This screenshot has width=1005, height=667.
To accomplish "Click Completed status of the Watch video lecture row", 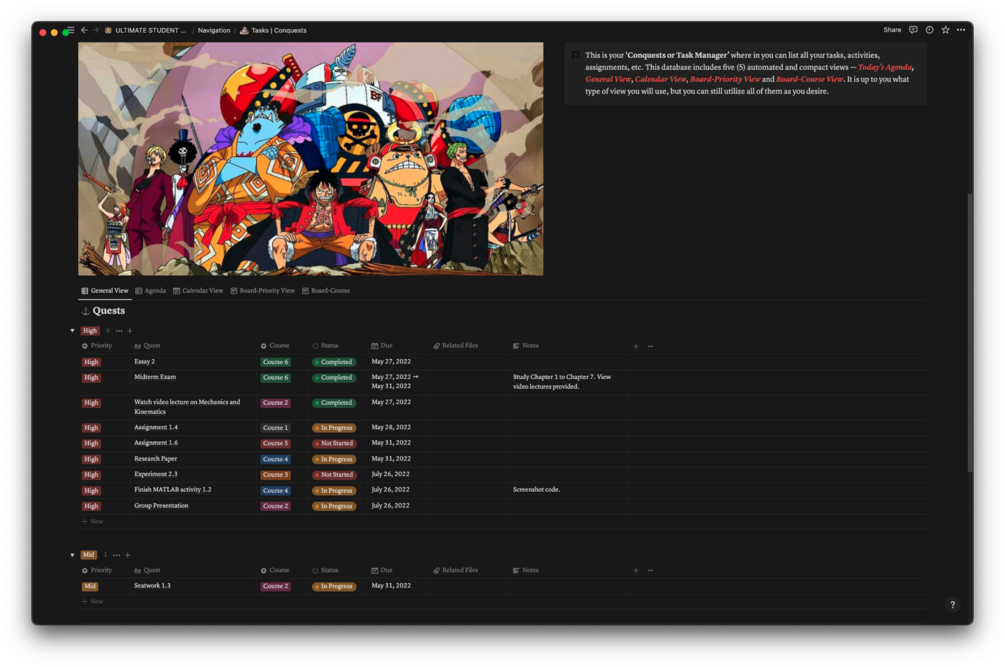I will pyautogui.click(x=334, y=403).
